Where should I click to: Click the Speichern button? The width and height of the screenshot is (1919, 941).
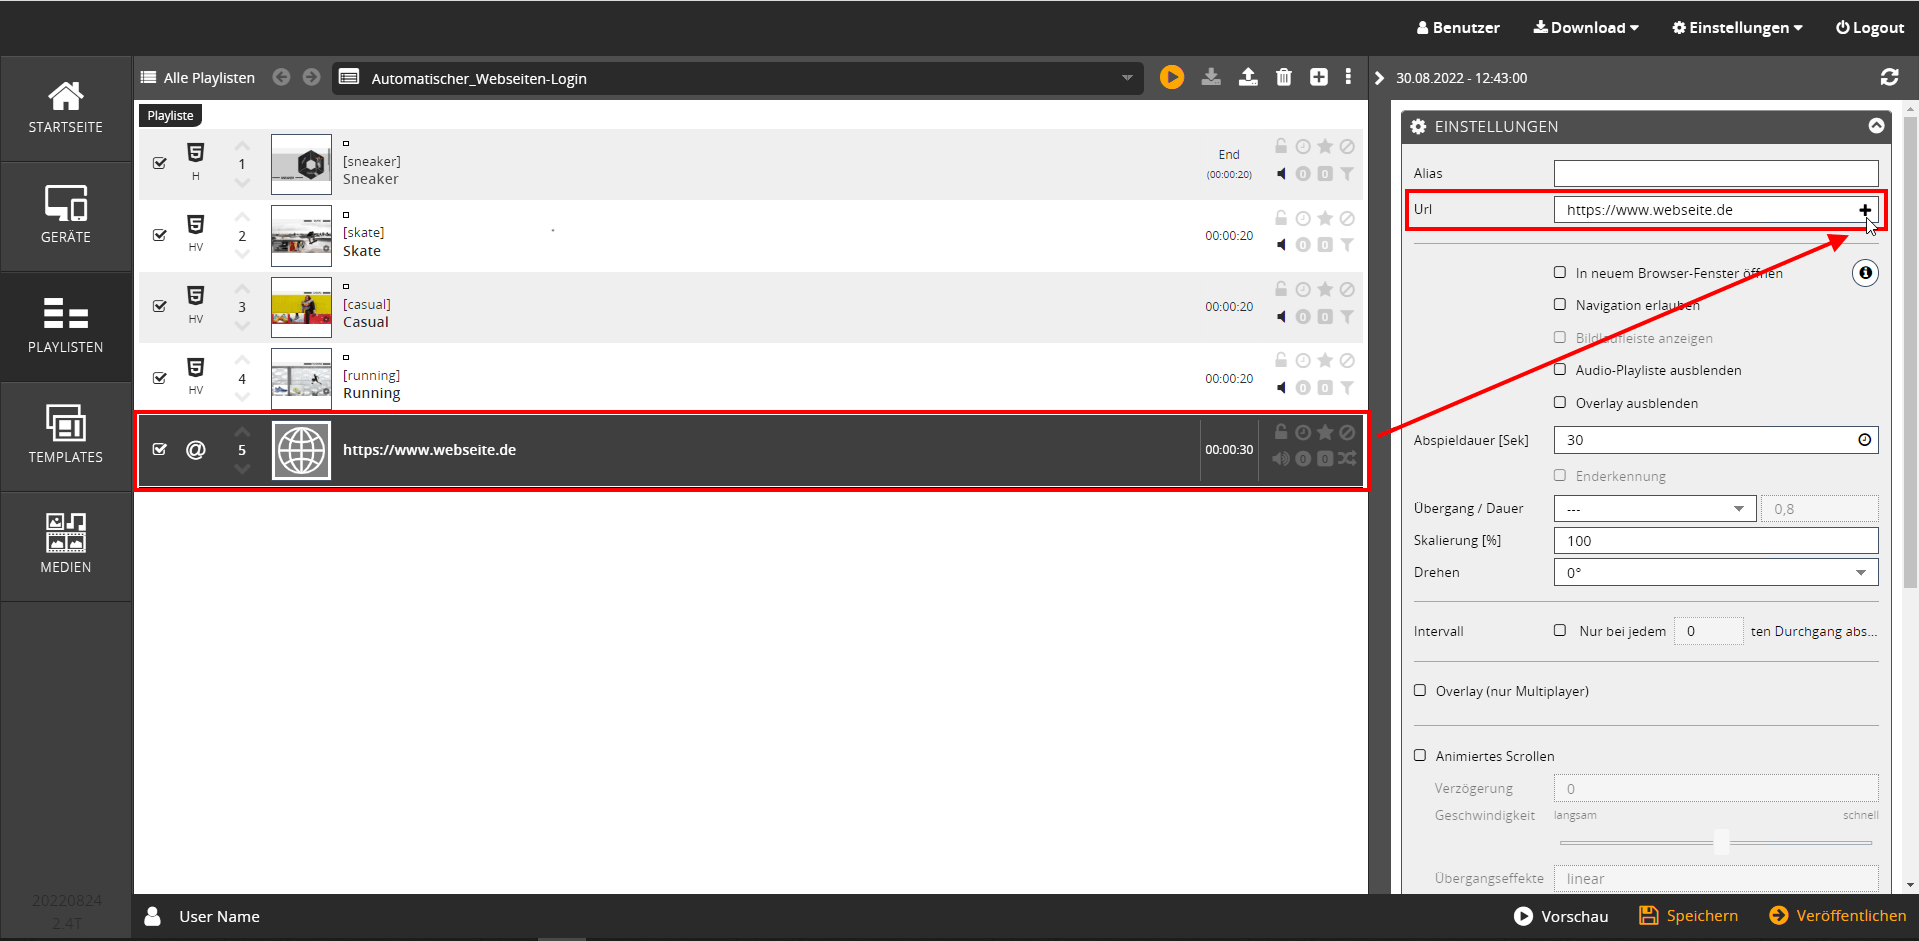[x=1688, y=916]
